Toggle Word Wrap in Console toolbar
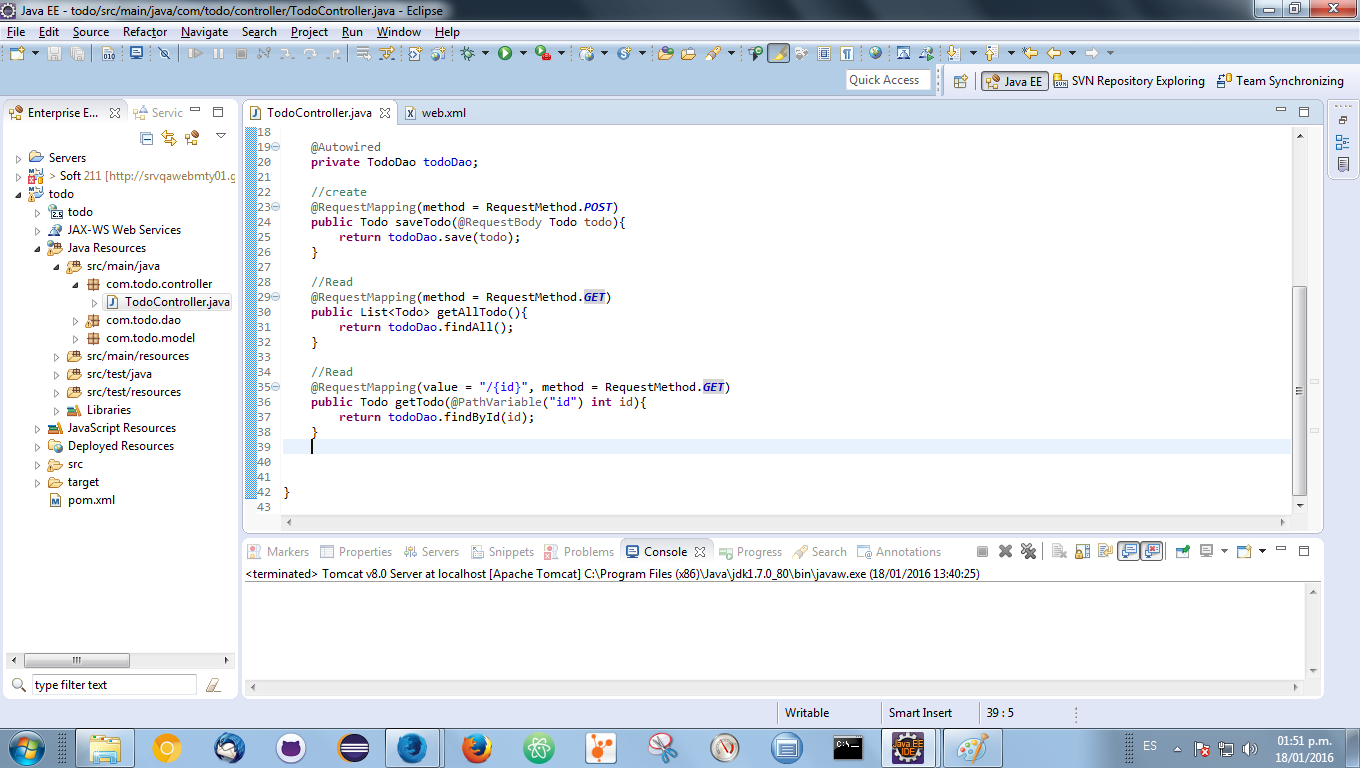Image resolution: width=1362 pixels, height=768 pixels. (x=1106, y=551)
